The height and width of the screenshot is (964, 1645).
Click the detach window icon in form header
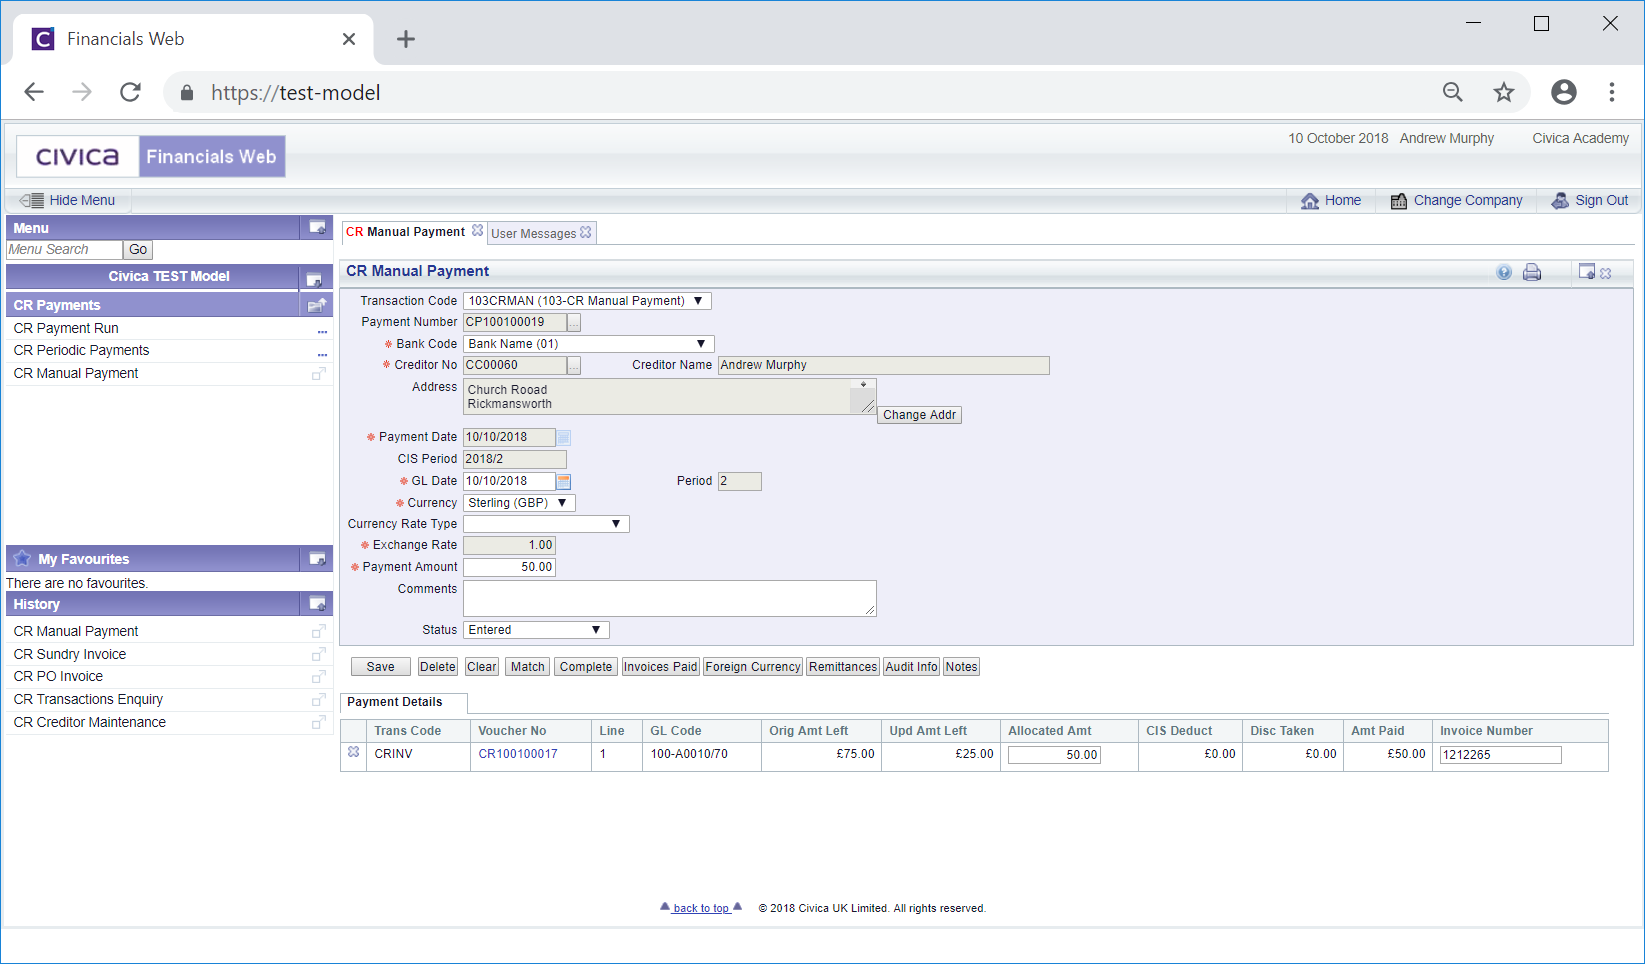coord(1586,271)
